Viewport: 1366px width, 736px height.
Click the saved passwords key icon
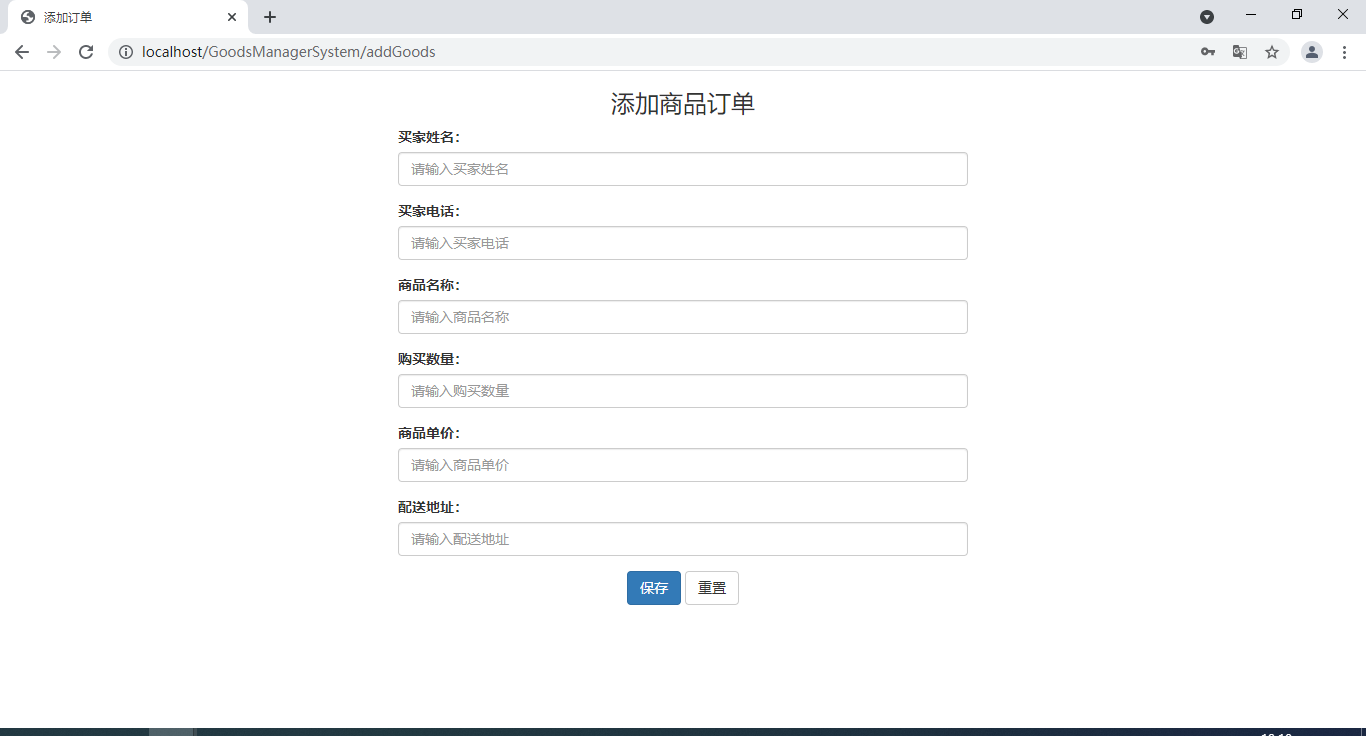(x=1208, y=52)
